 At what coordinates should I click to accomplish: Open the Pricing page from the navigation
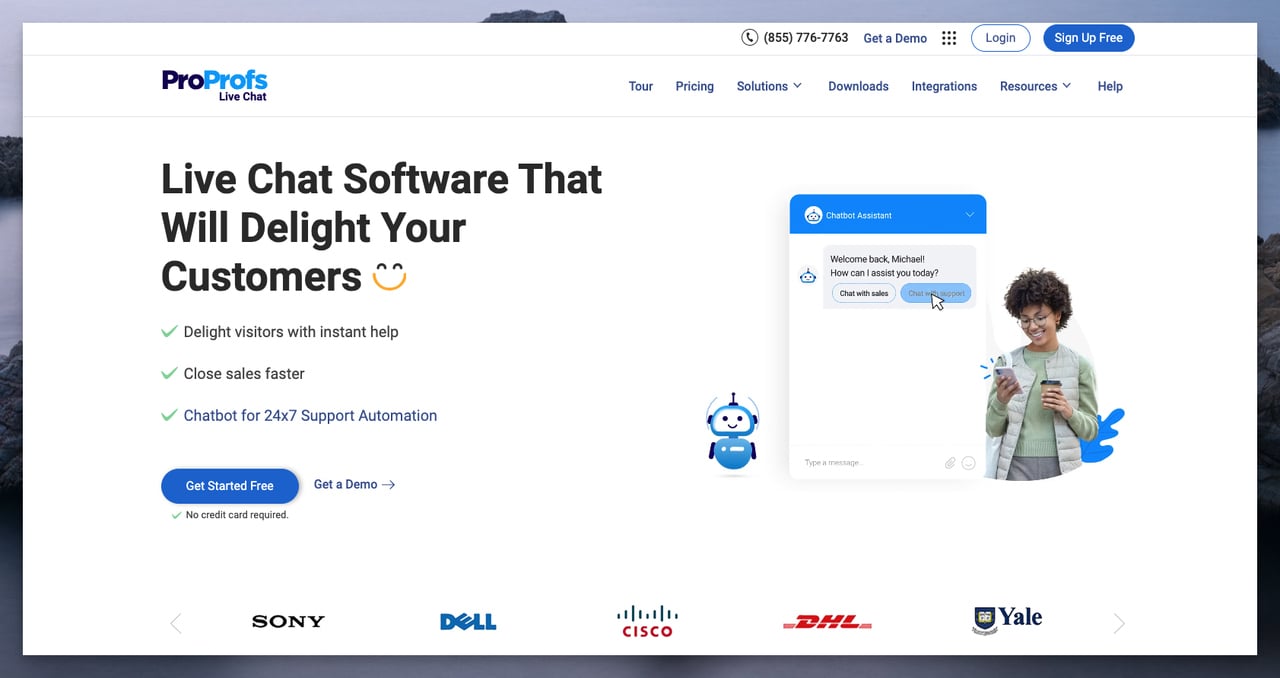pos(694,86)
